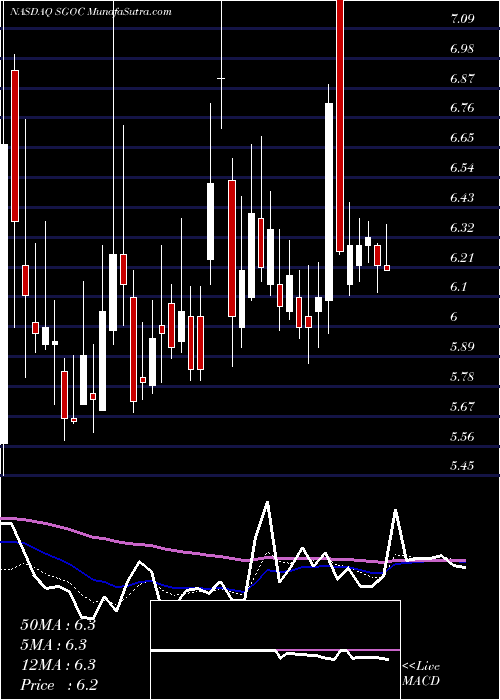This screenshot has width=500, height=700.
Task: Click the '50MA : 6.3' indicator text
Action: click(x=58, y=625)
